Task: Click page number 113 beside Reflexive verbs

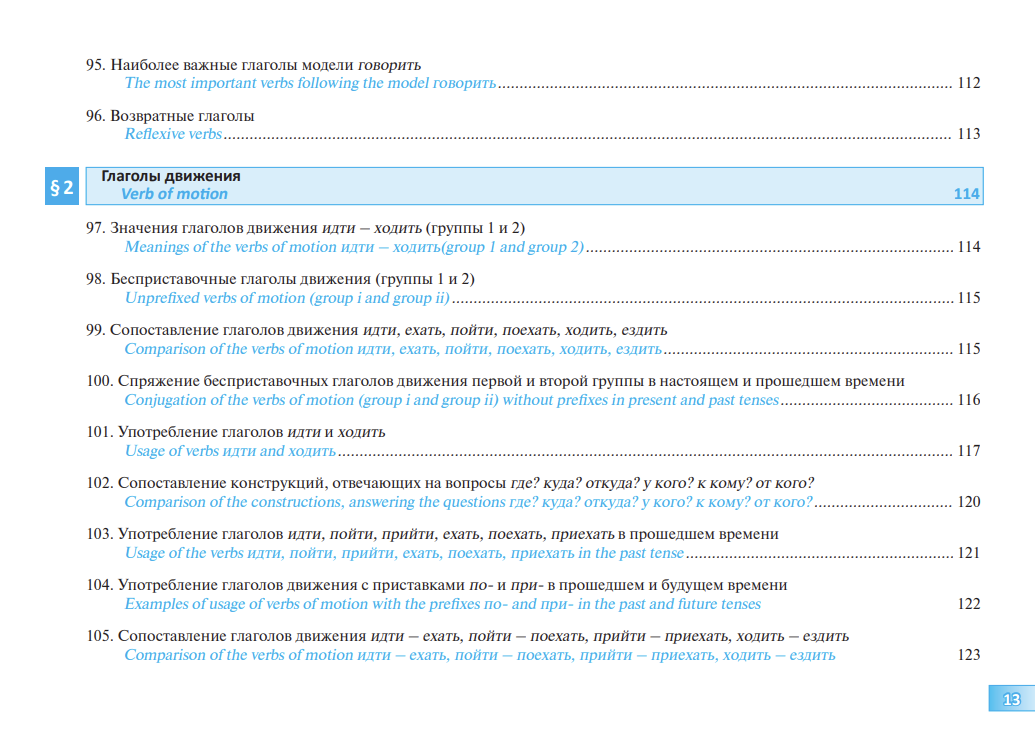Action: pos(968,134)
